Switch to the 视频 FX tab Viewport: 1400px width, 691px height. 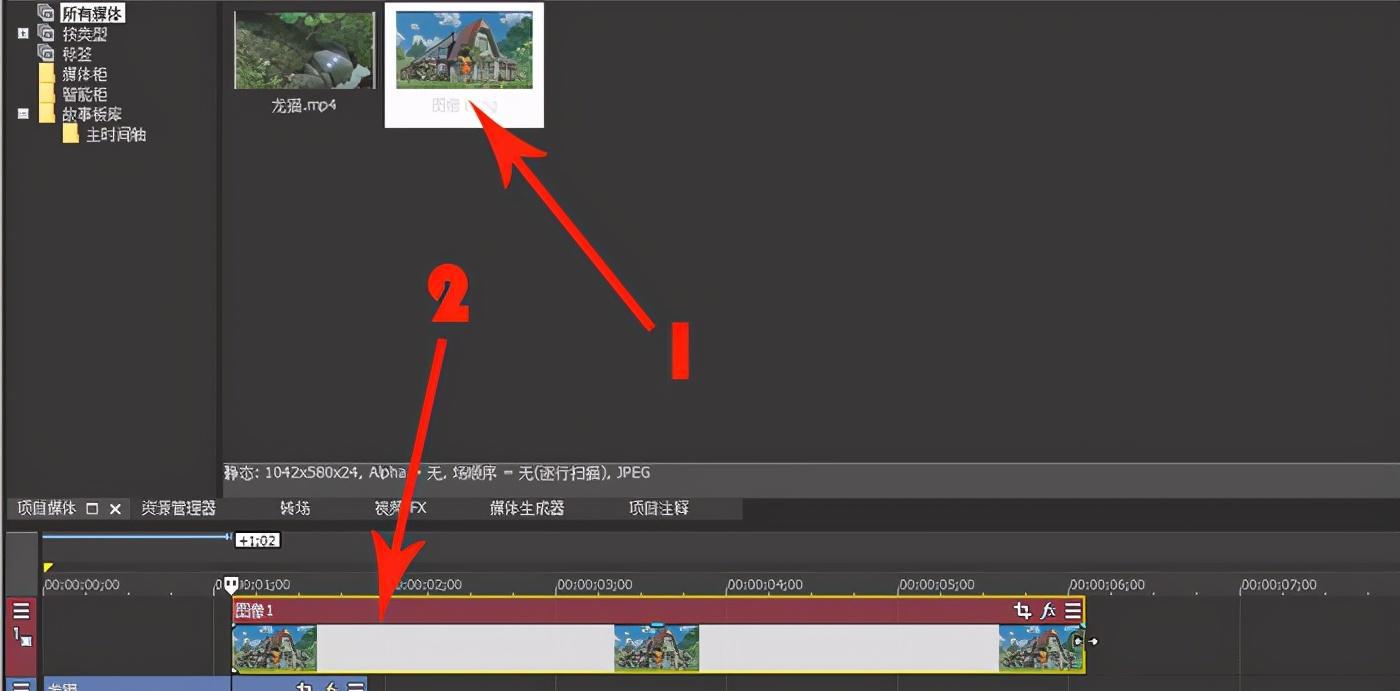(x=400, y=508)
